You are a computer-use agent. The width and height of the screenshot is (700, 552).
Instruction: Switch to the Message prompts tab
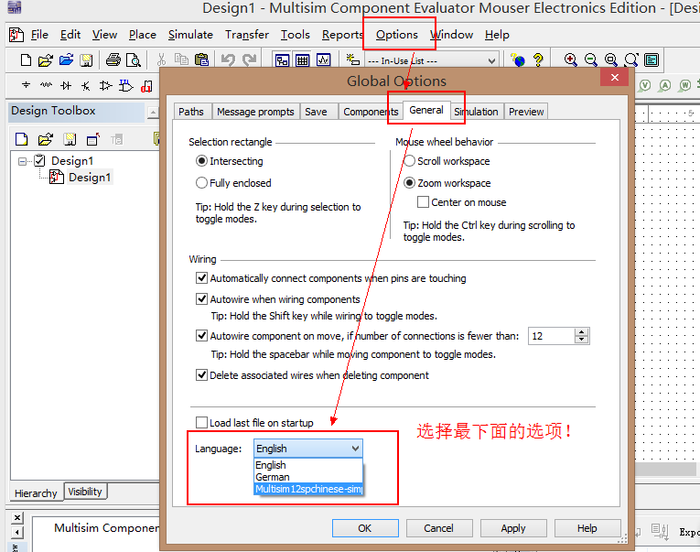click(255, 112)
